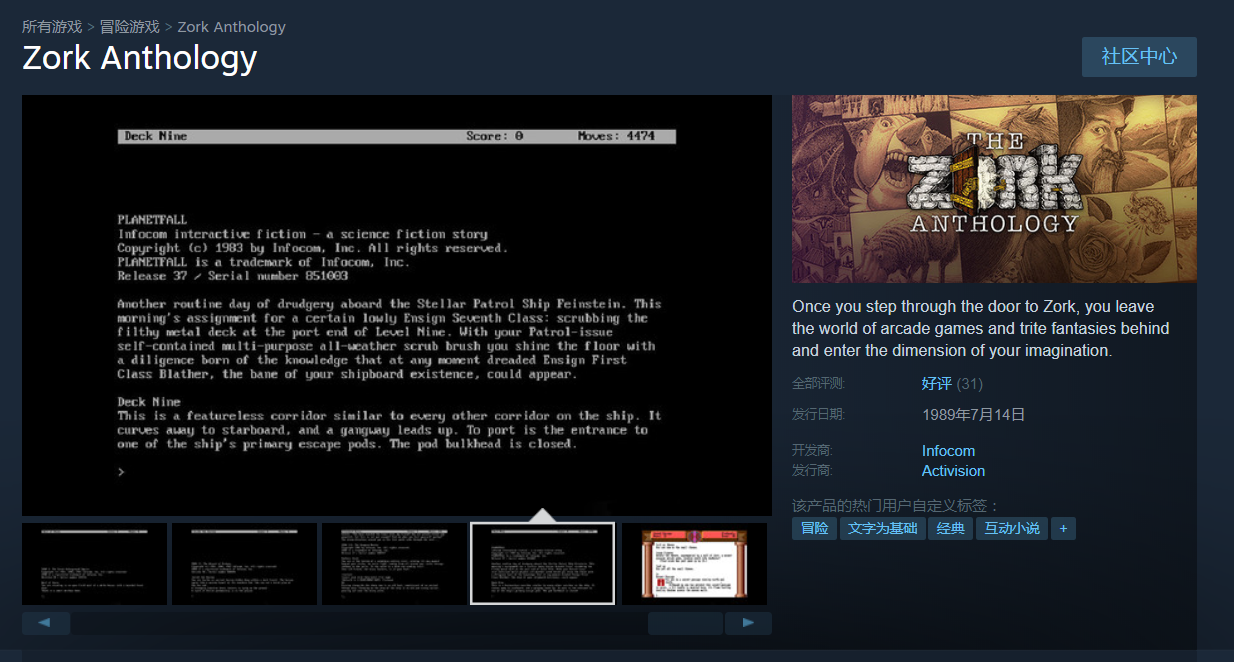Select the first screenshot thumbnail

tap(94, 564)
